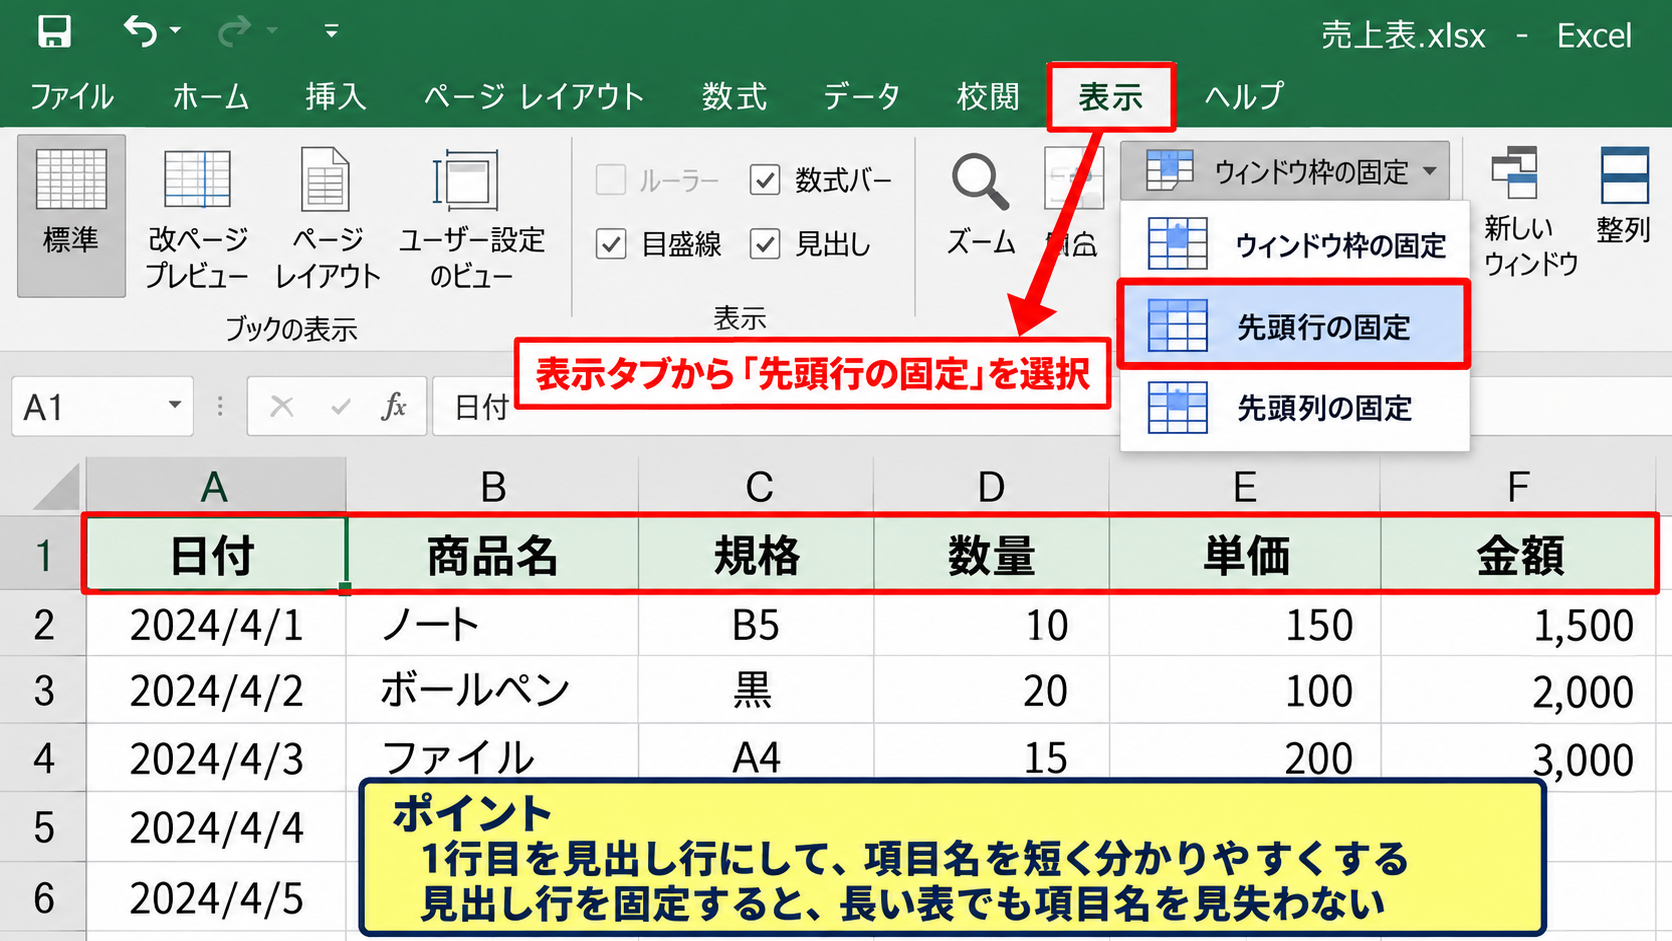Open the Name Box dropdown arrow
Viewport: 1672px width, 941px height.
(175, 405)
